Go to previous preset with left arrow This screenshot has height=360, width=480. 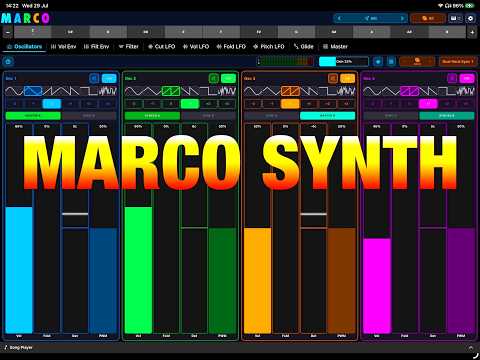pyautogui.click(x=339, y=18)
